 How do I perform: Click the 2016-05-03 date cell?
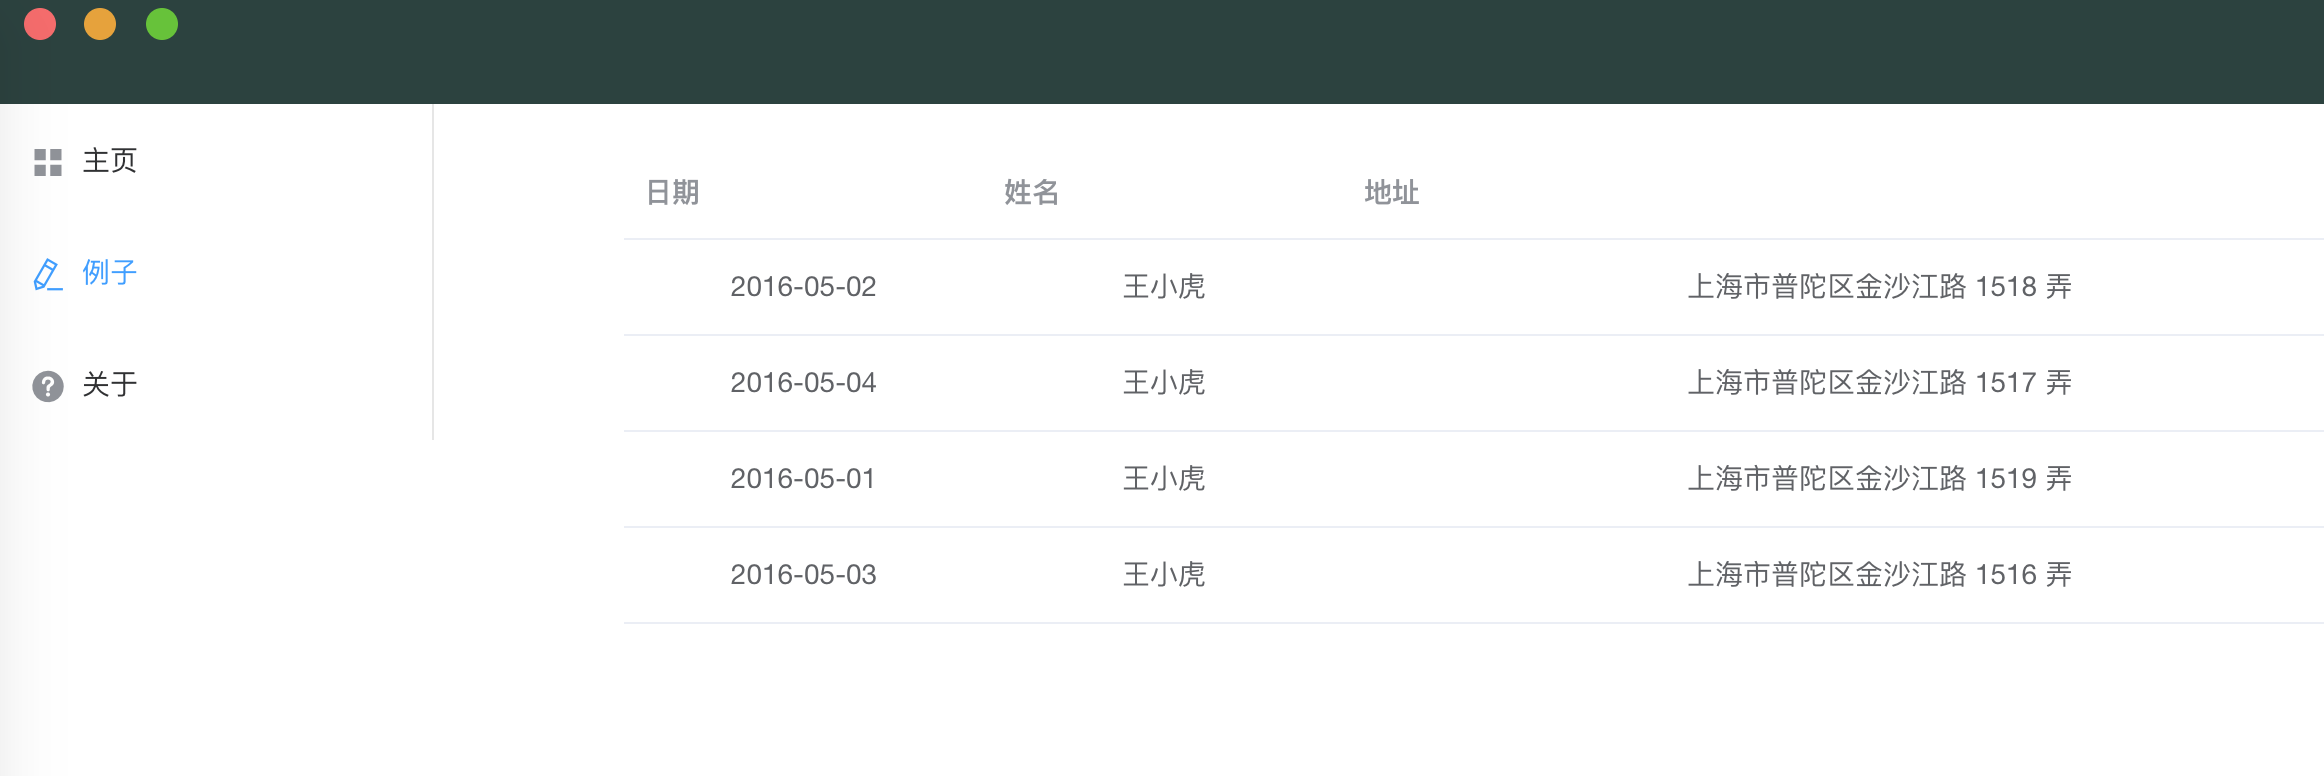tap(803, 575)
